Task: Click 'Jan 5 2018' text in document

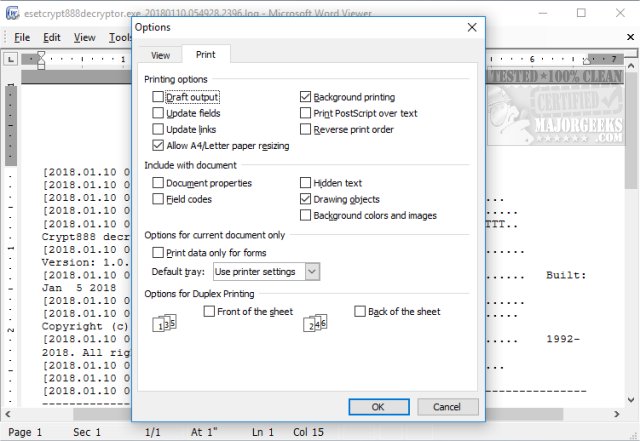Action: pyautogui.click(x=79, y=288)
